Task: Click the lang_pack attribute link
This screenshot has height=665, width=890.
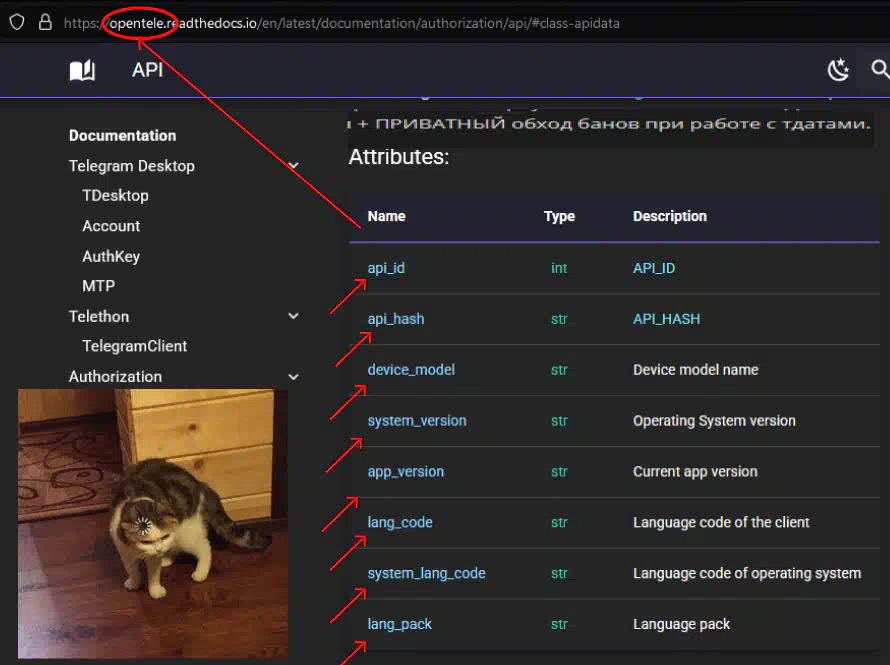Action: (400, 624)
